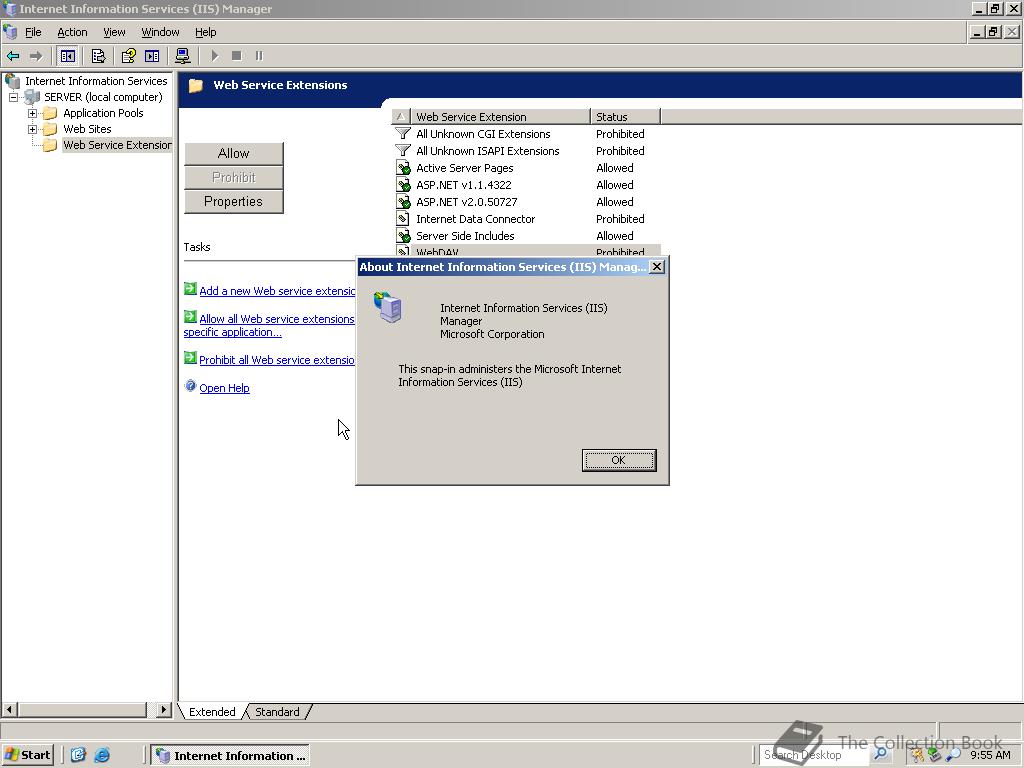Click the Status column header

point(626,117)
